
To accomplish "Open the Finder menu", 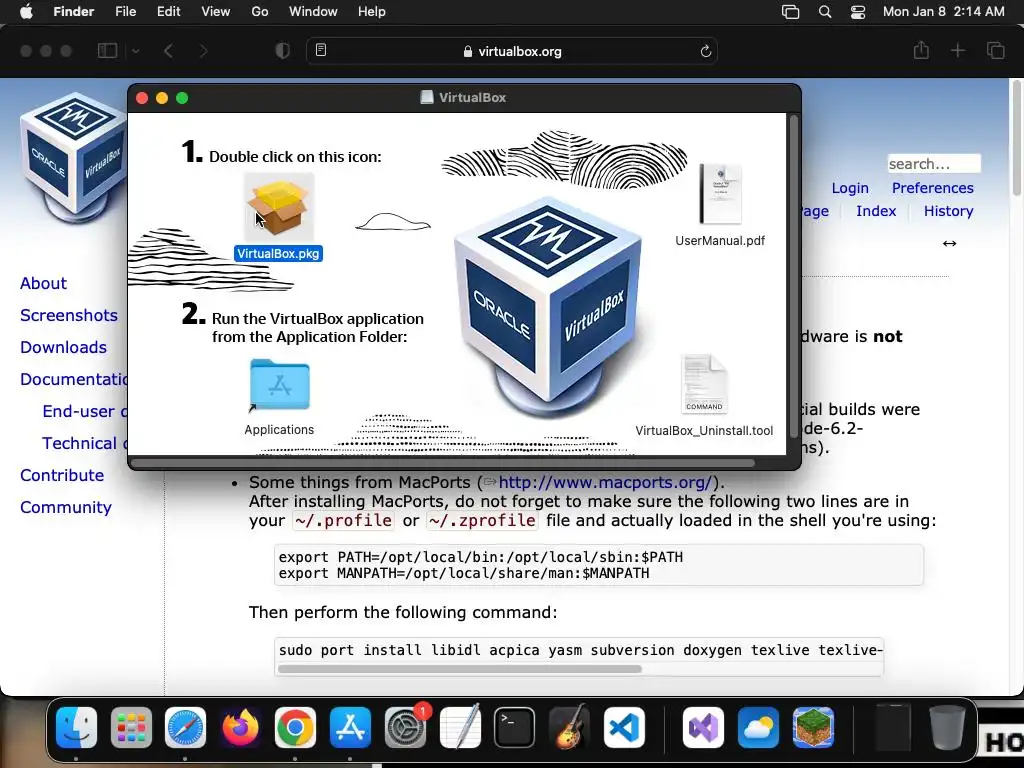I will (73, 12).
